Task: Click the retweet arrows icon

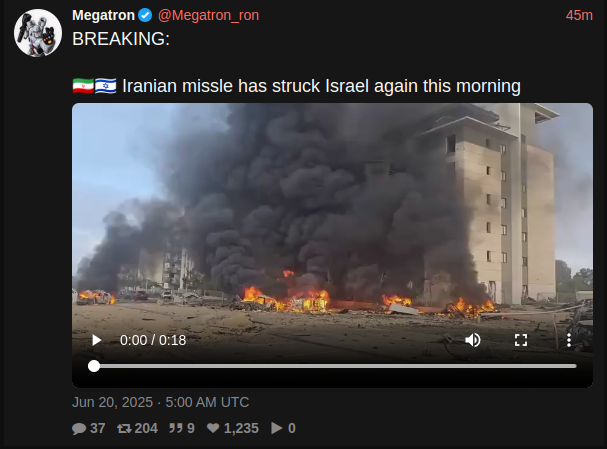Action: (124, 428)
